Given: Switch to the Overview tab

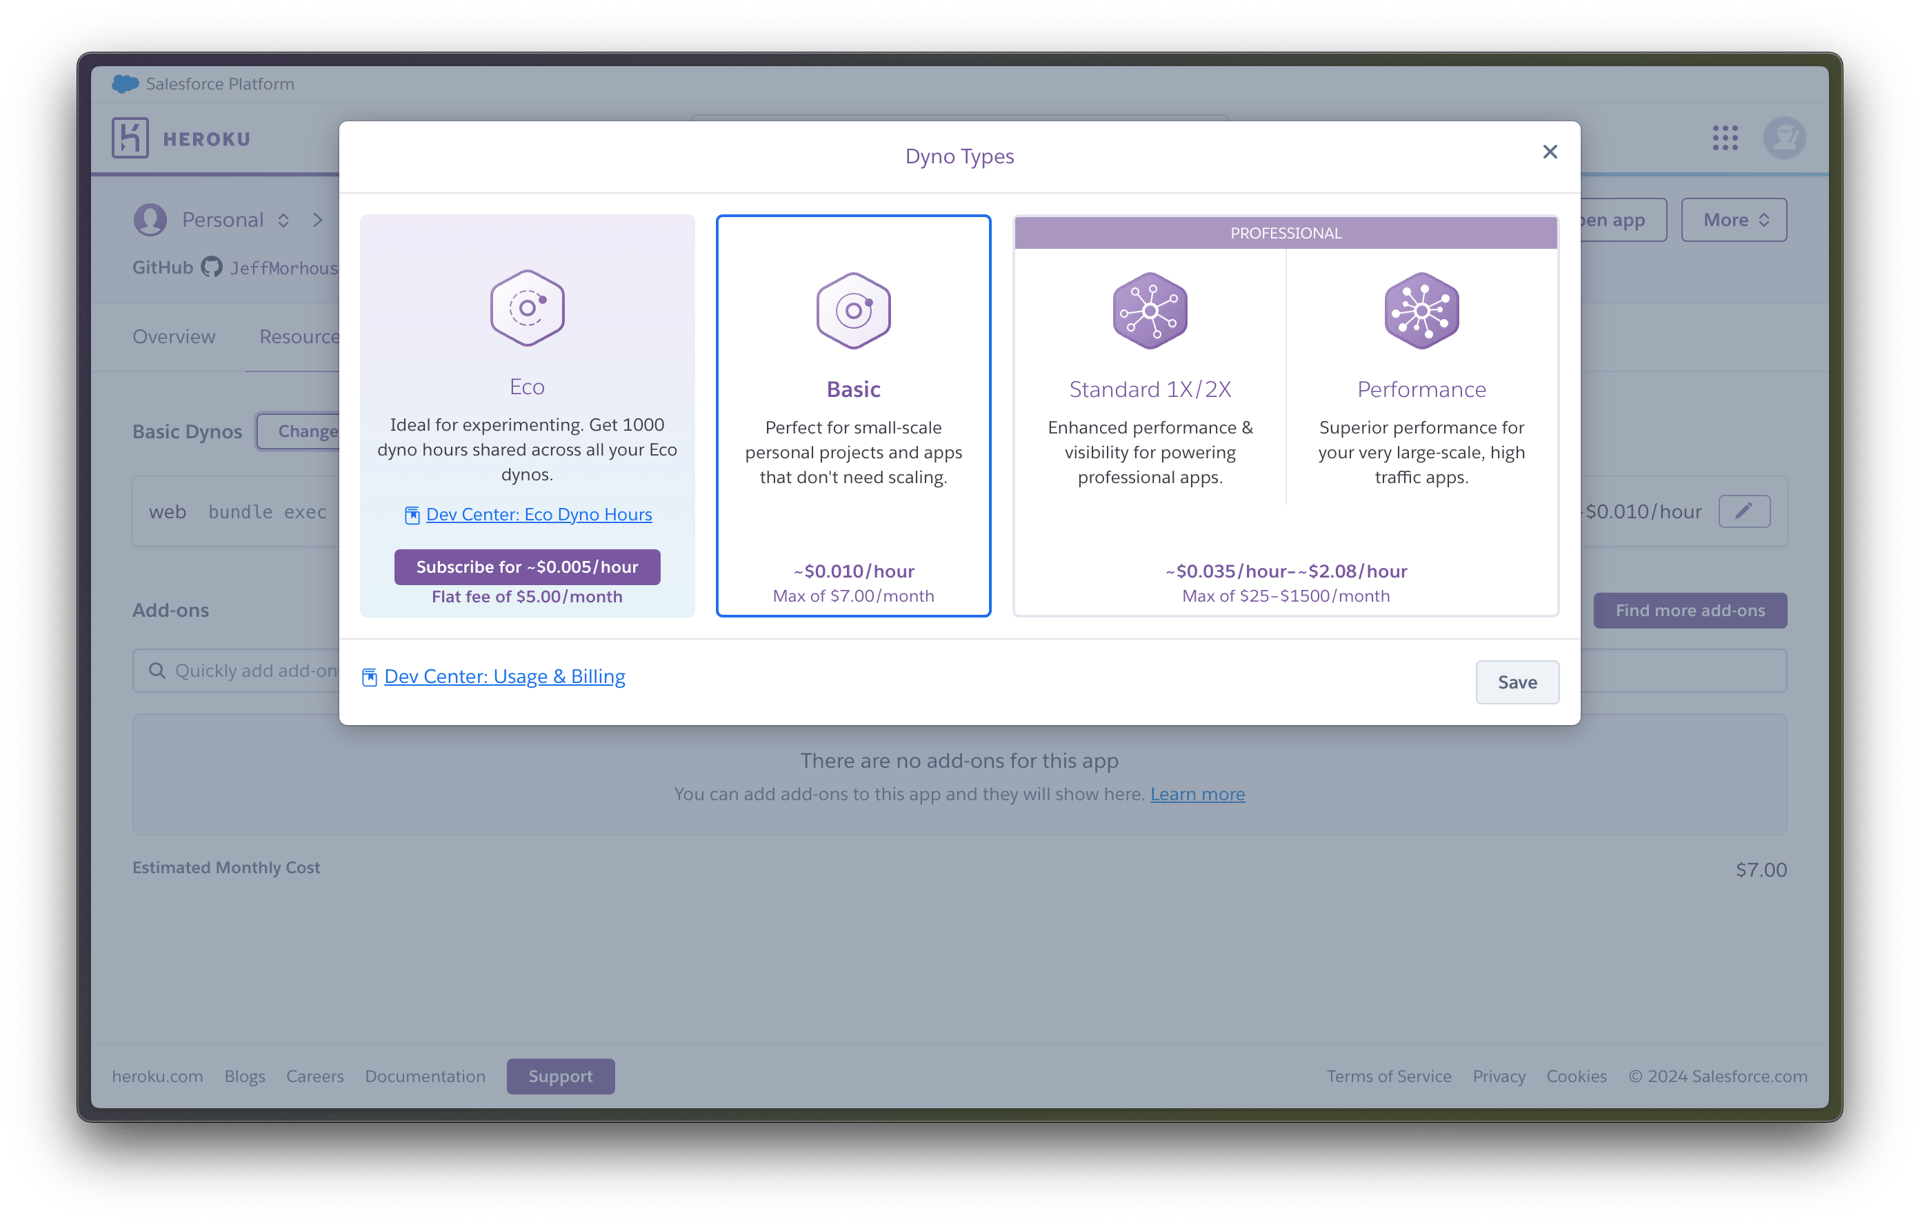Looking at the screenshot, I should click(174, 337).
